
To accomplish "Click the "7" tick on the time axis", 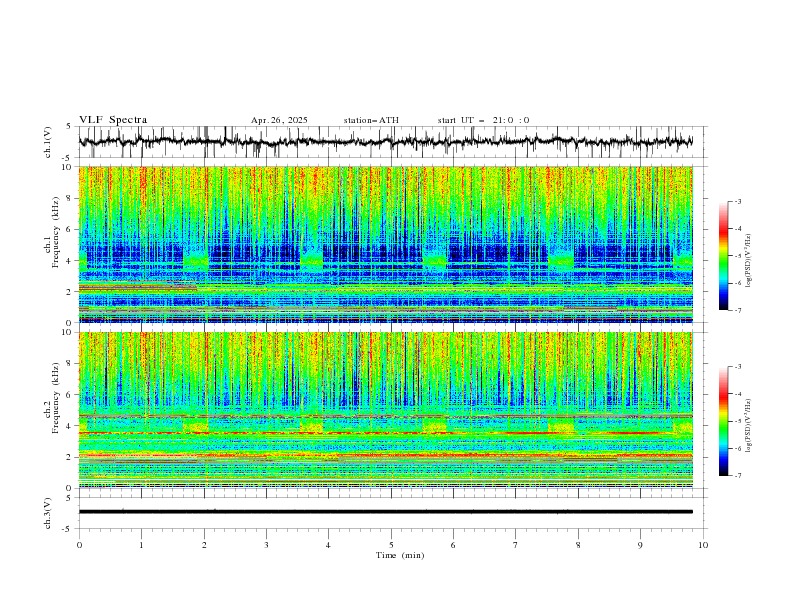I will pos(516,545).
